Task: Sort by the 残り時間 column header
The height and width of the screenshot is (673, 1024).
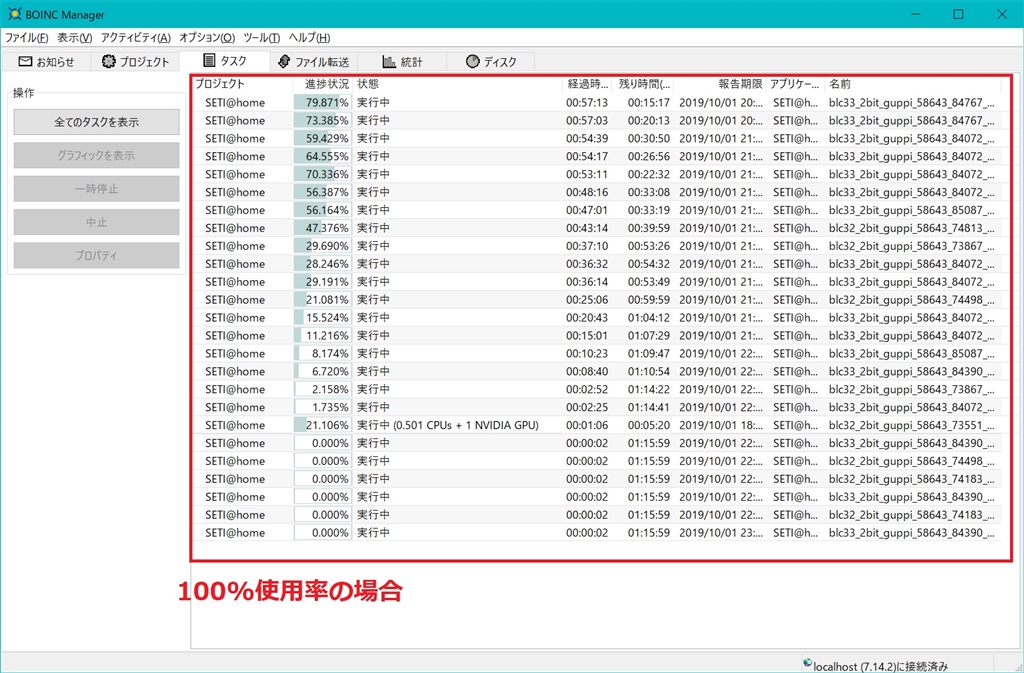Action: (x=644, y=84)
